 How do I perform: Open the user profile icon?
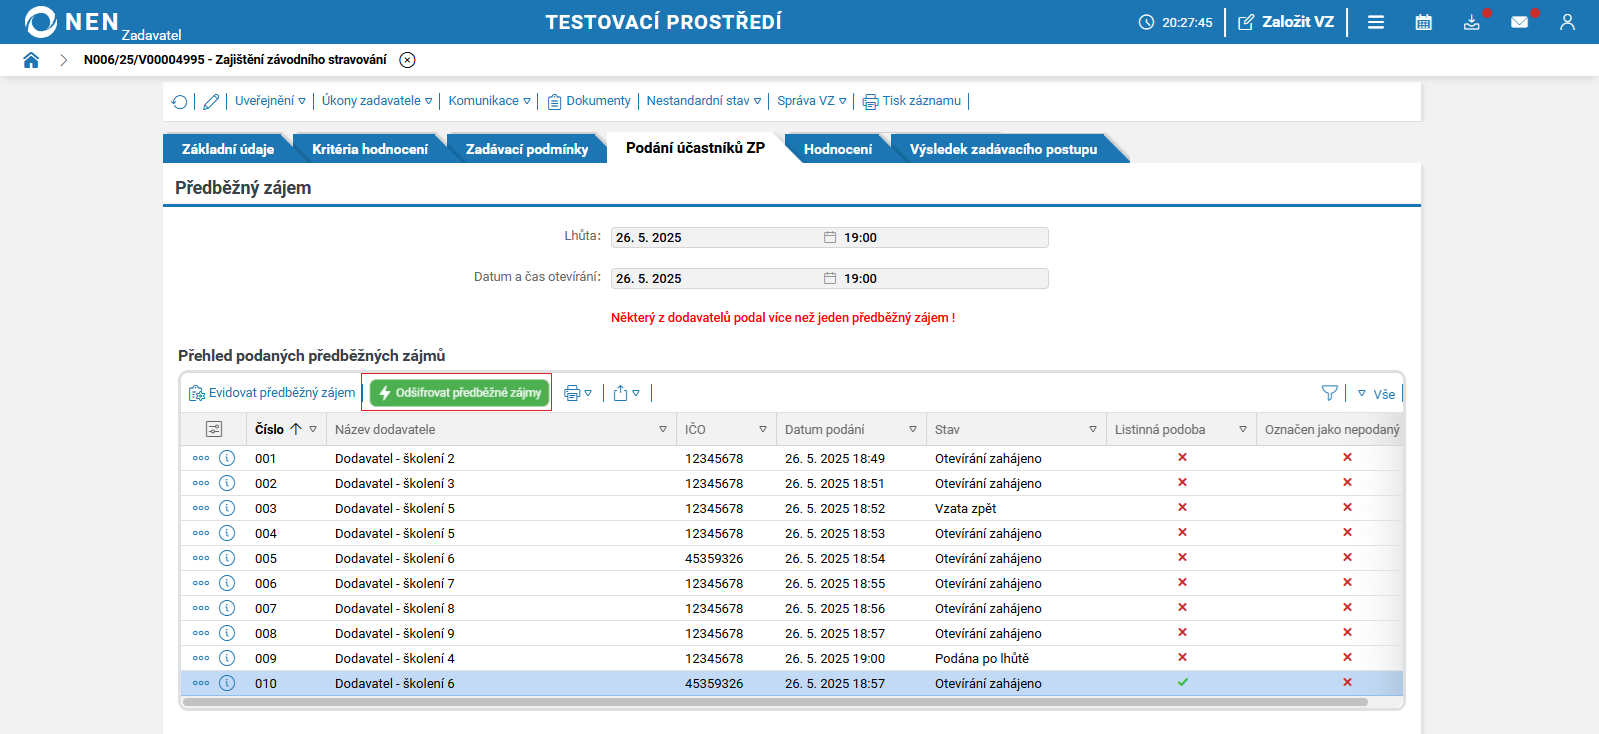point(1567,22)
